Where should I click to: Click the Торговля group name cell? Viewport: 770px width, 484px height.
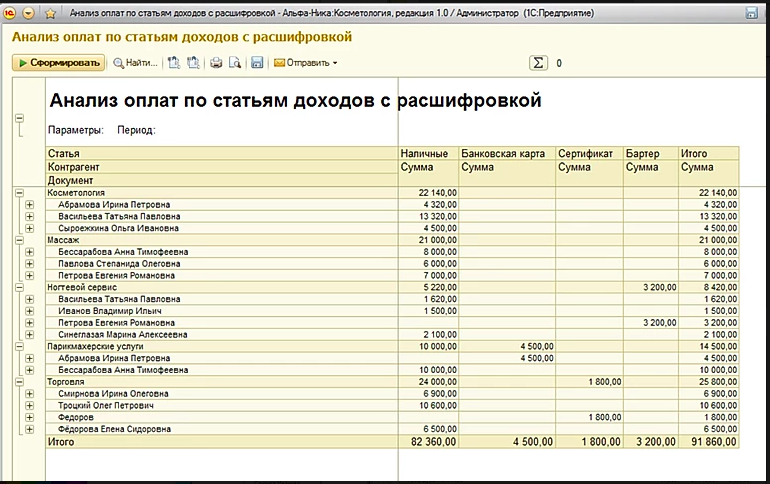pos(222,381)
